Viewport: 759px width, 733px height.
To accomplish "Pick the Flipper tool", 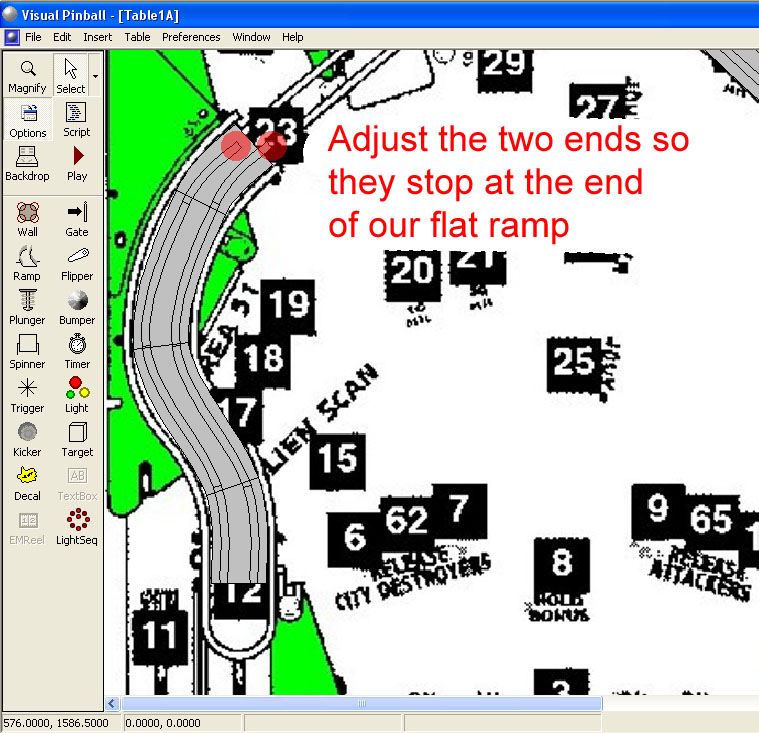I will click(x=77, y=263).
